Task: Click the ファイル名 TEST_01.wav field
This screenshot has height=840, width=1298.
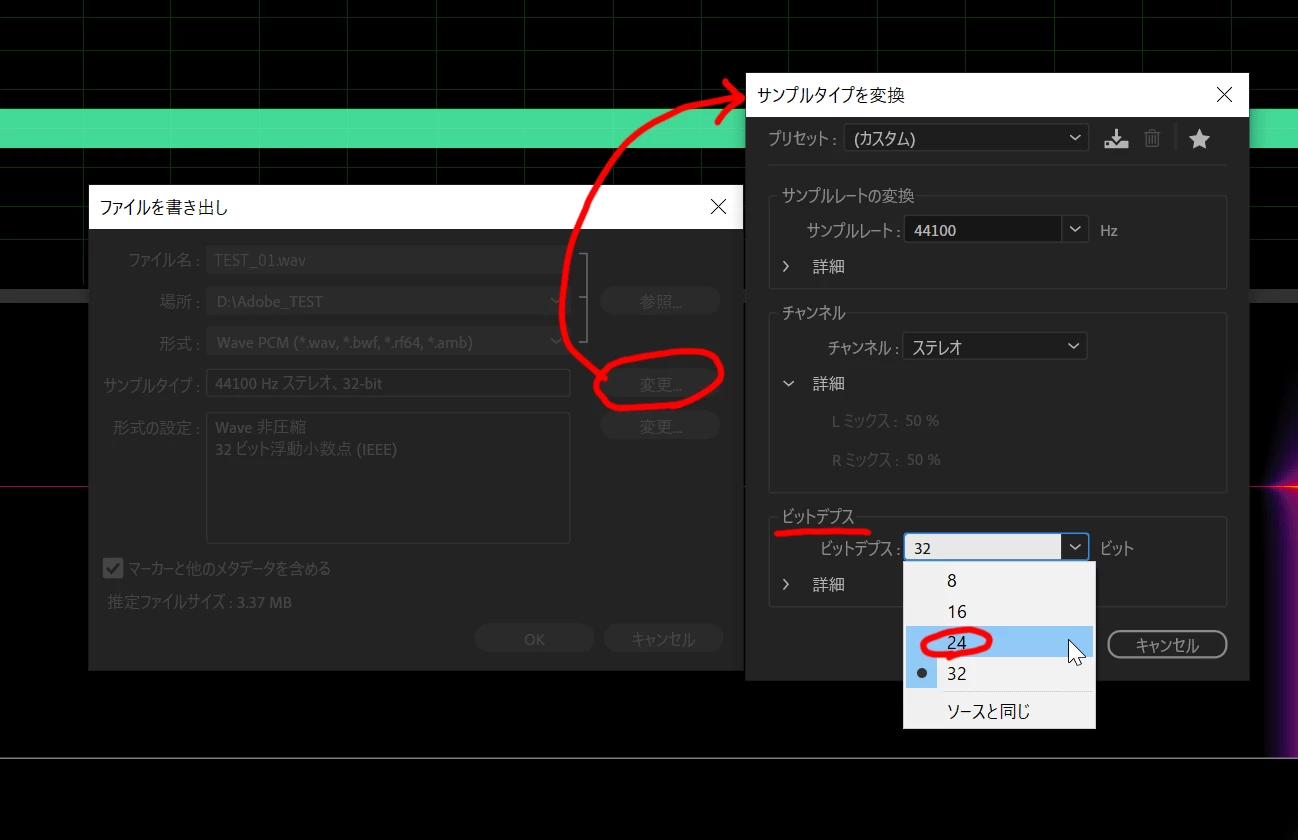Action: [x=388, y=260]
